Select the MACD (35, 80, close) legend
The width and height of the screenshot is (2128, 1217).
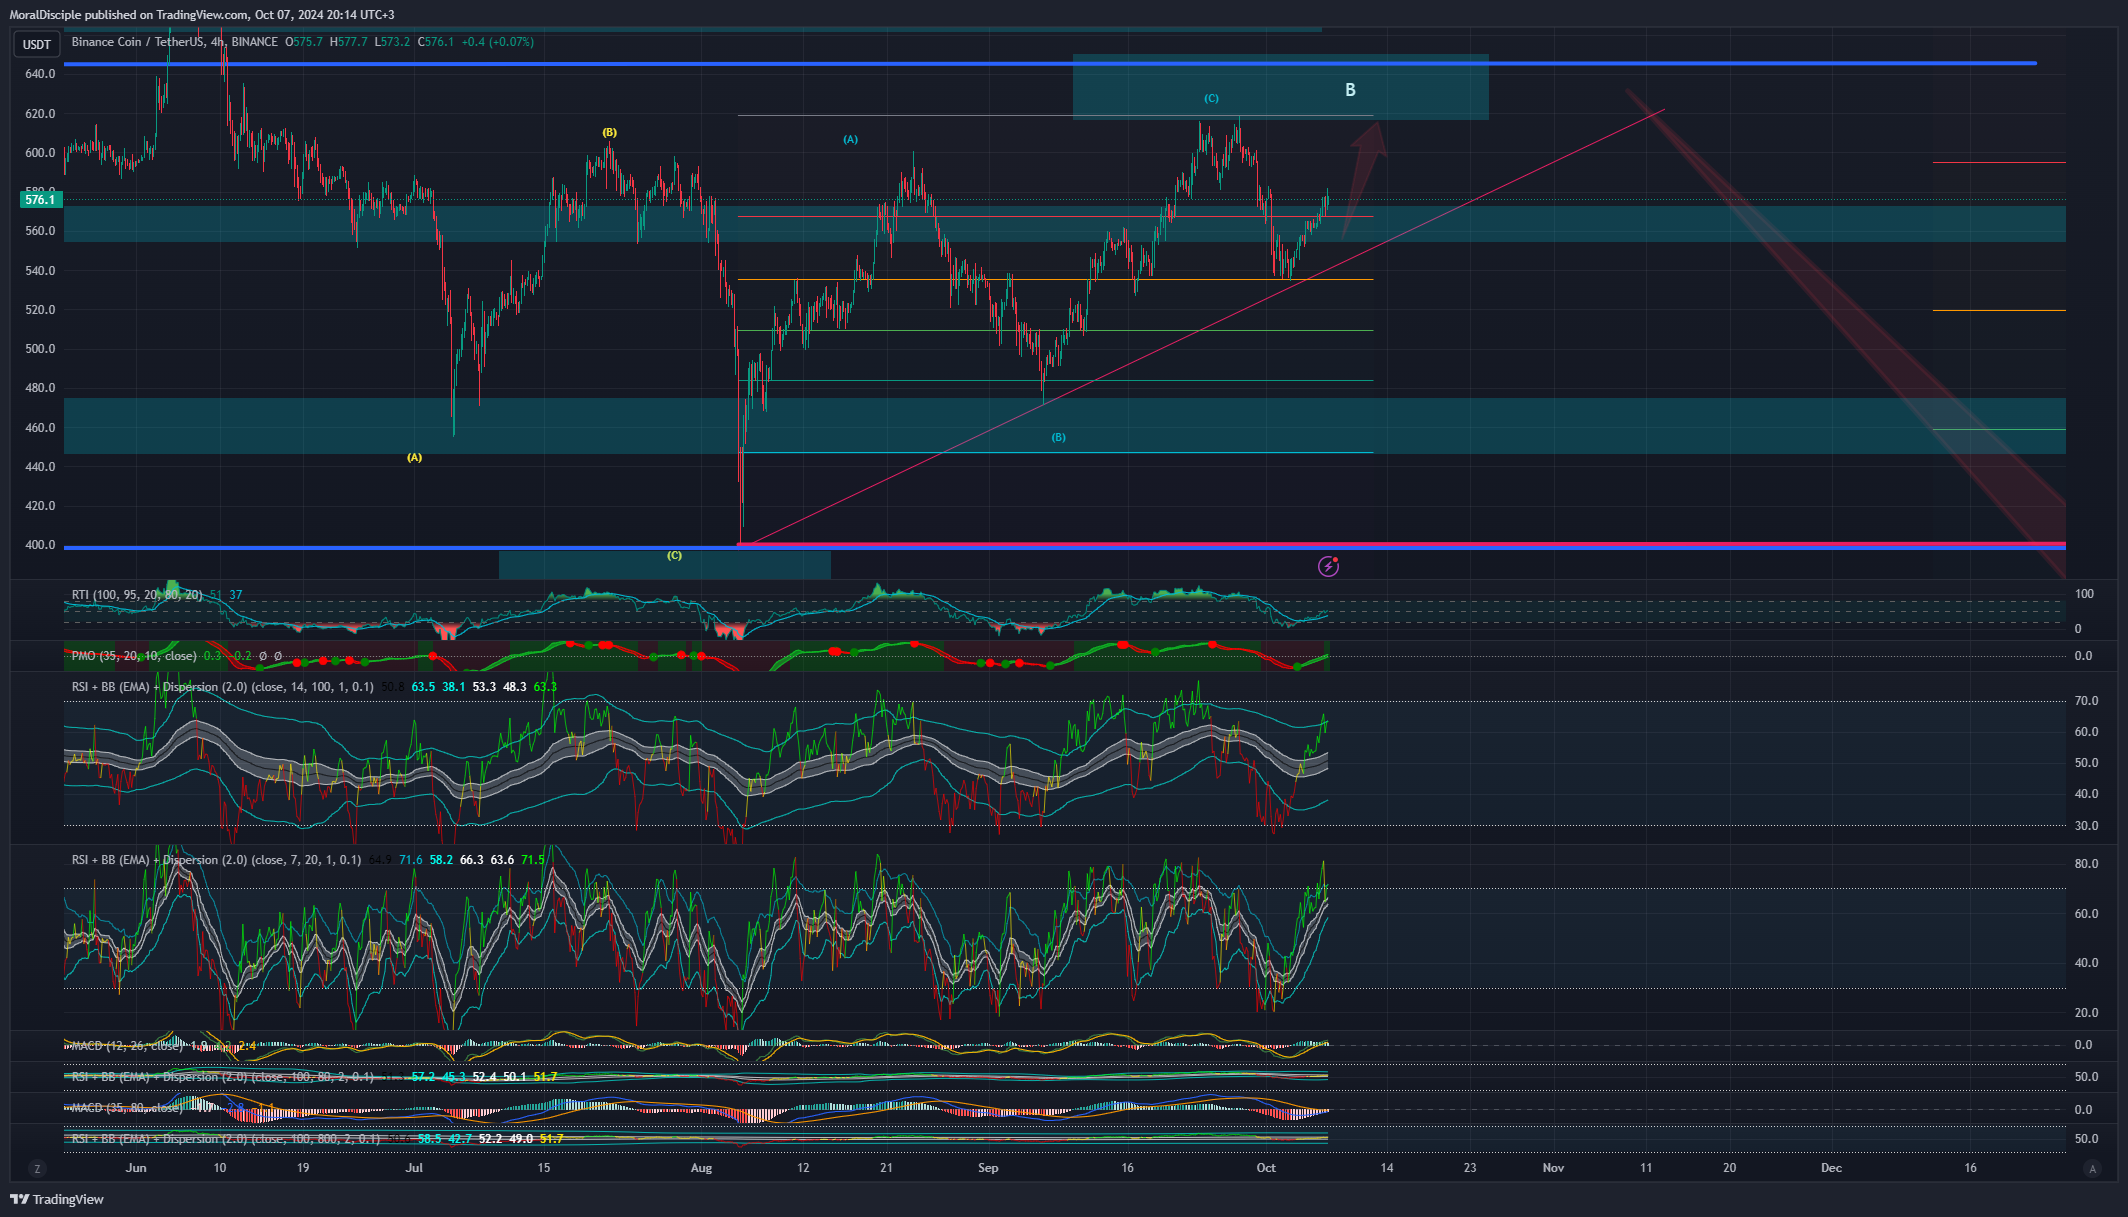pos(127,1108)
